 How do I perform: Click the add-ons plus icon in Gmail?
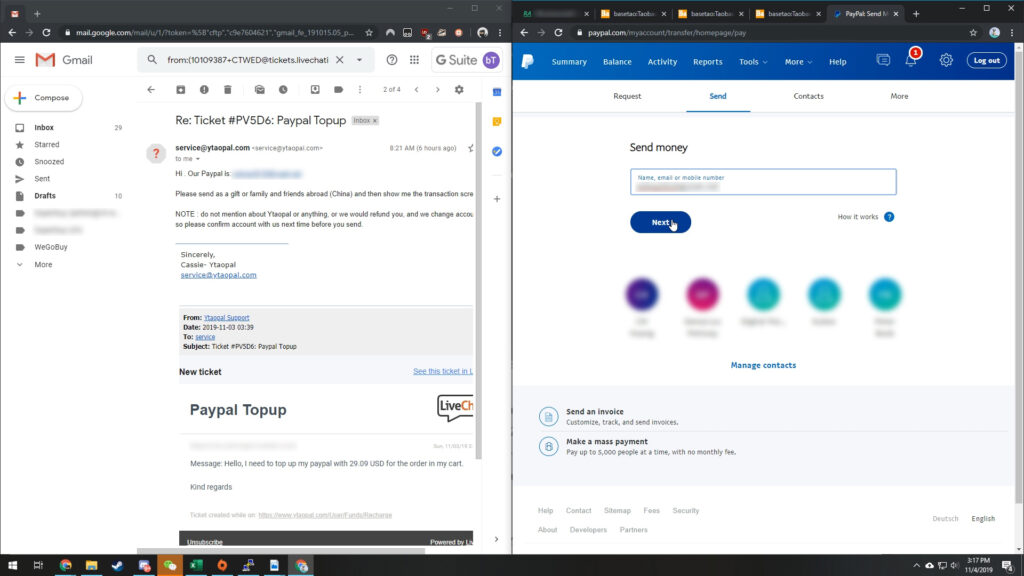[x=497, y=199]
